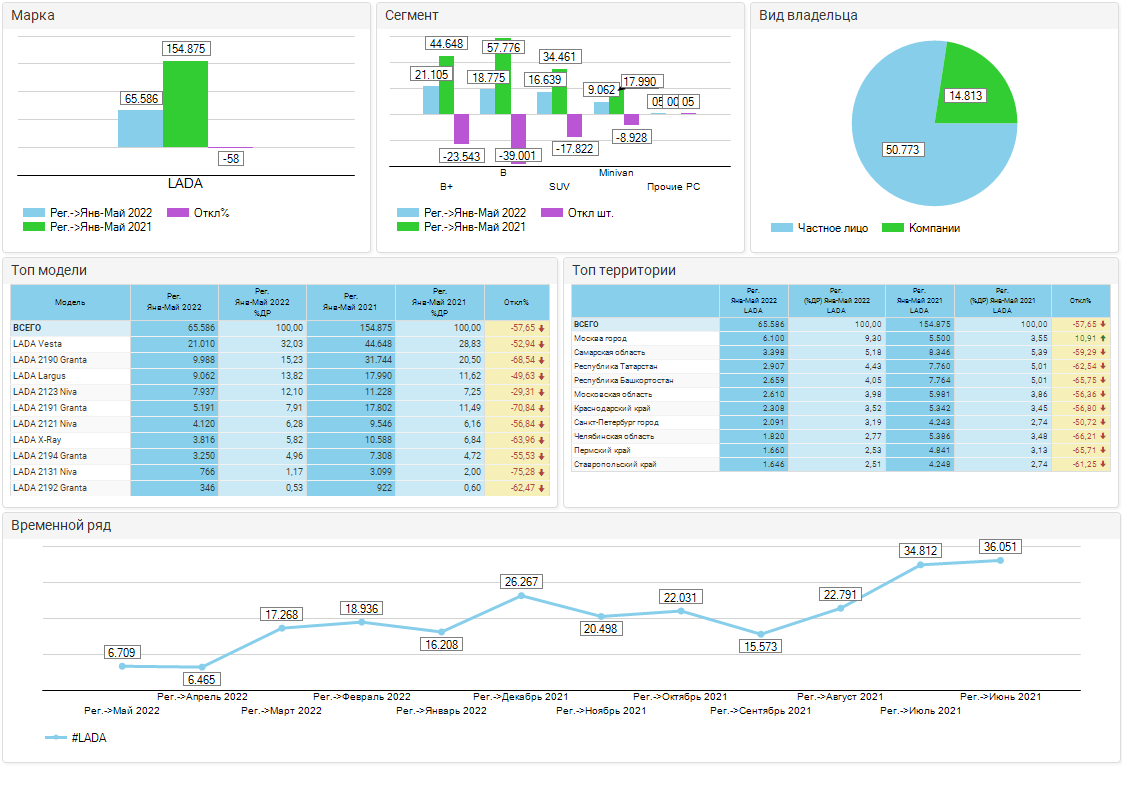The width and height of the screenshot is (1122, 793).
Task: Click the green 154.875 bar in Марка chart
Action: pos(185,104)
